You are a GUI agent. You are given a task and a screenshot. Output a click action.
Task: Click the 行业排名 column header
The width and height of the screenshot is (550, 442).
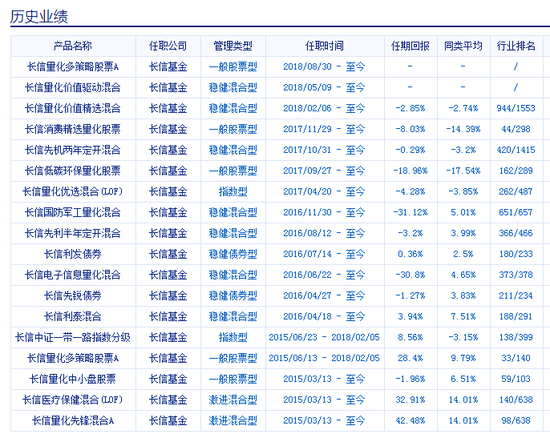516,46
